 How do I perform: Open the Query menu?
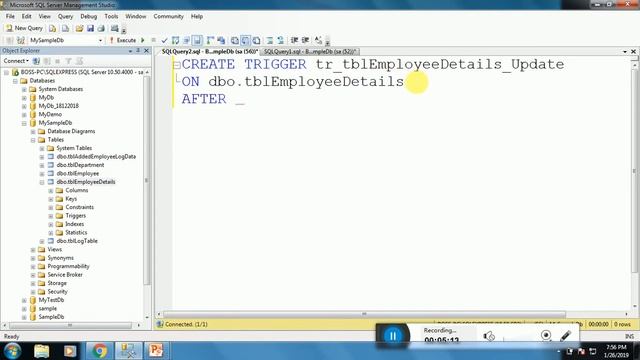coord(65,16)
